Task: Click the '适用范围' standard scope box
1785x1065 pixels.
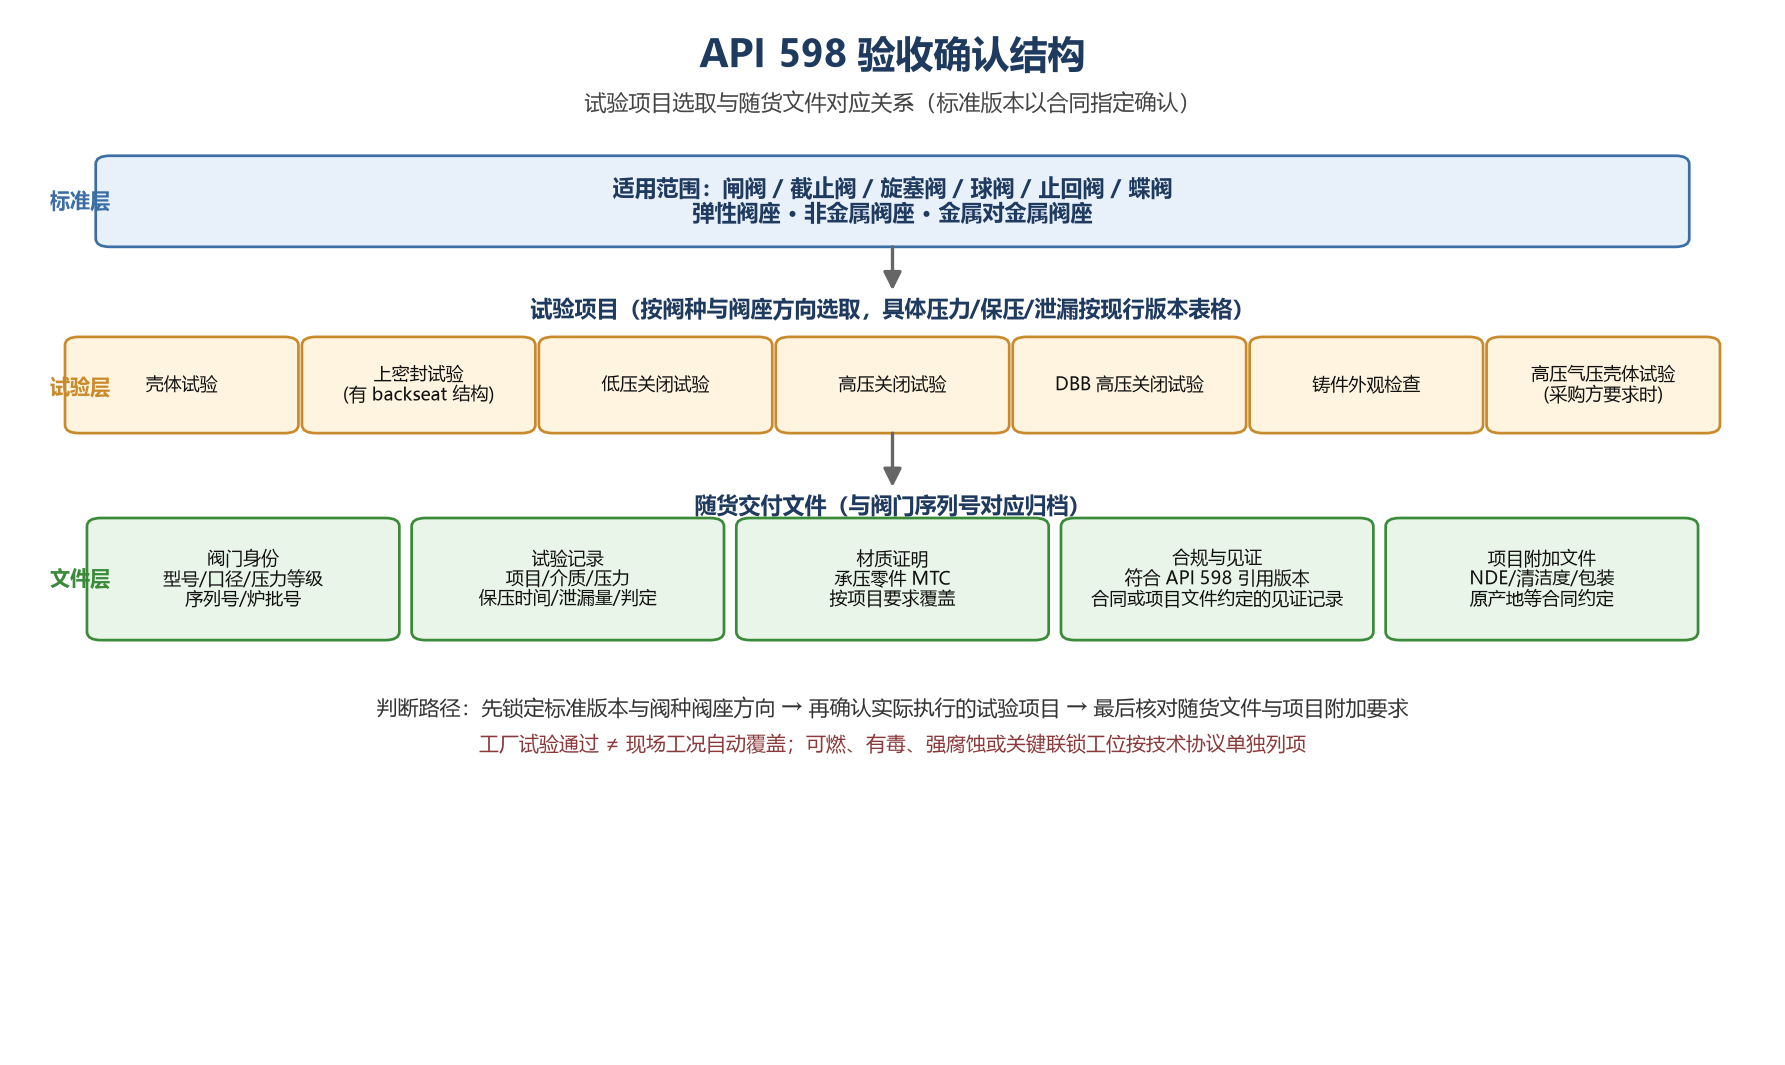Action: pos(892,201)
